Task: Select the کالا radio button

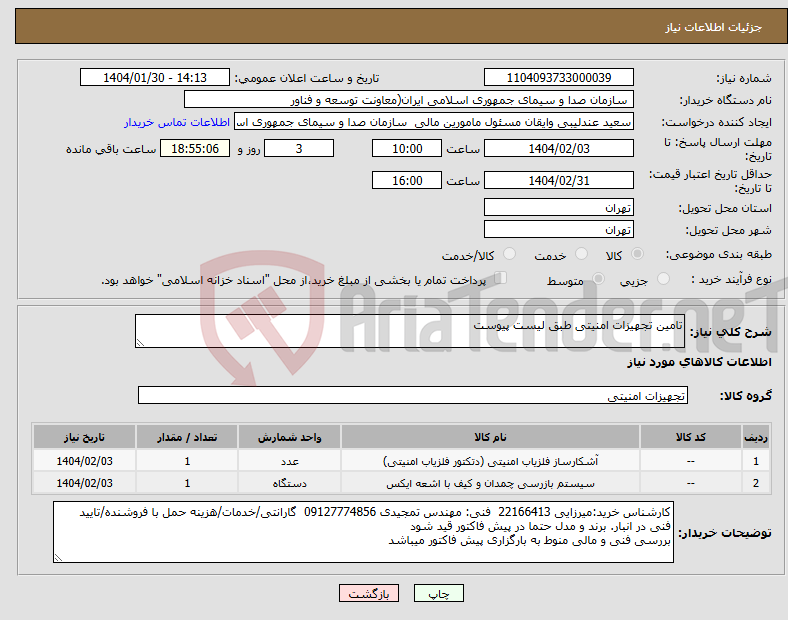Action: pyautogui.click(x=637, y=254)
